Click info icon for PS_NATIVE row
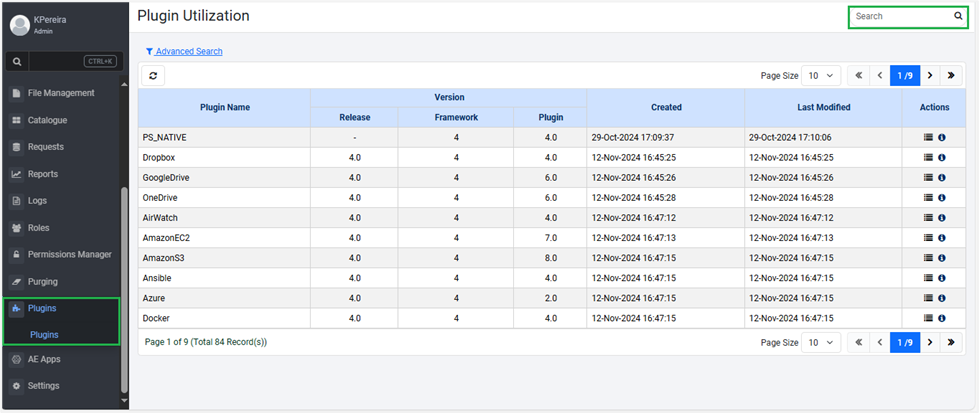Screen dimensions: 979x413 click(942, 138)
